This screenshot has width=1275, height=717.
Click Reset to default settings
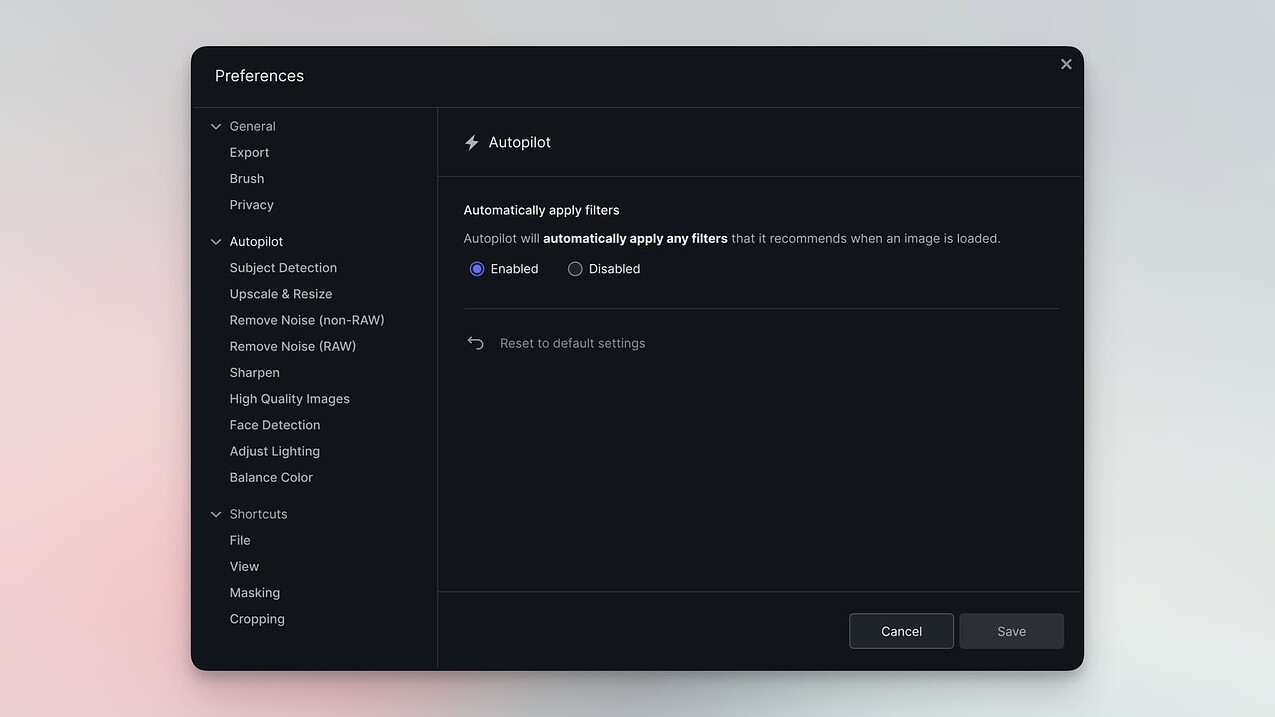click(x=572, y=342)
